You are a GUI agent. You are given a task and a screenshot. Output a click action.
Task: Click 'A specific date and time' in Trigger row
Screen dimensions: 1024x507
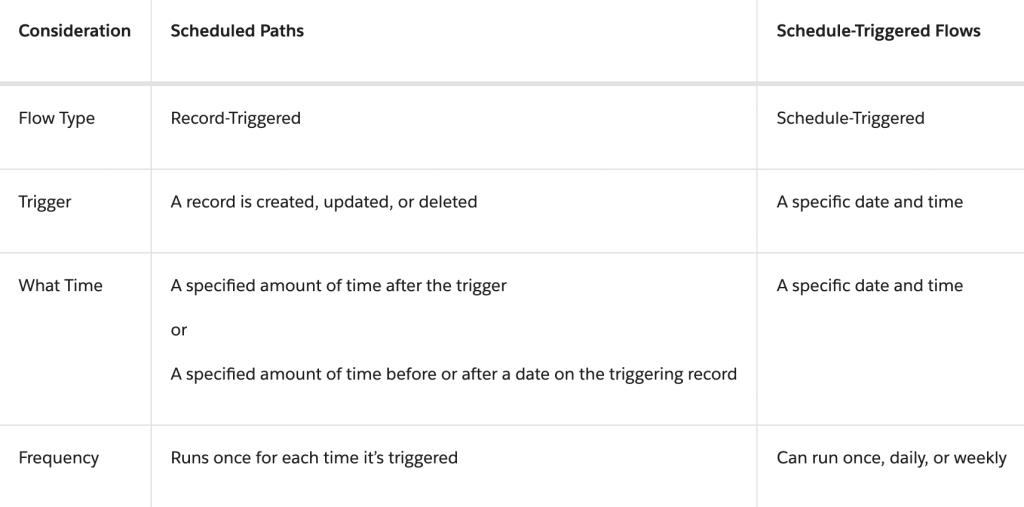click(869, 202)
